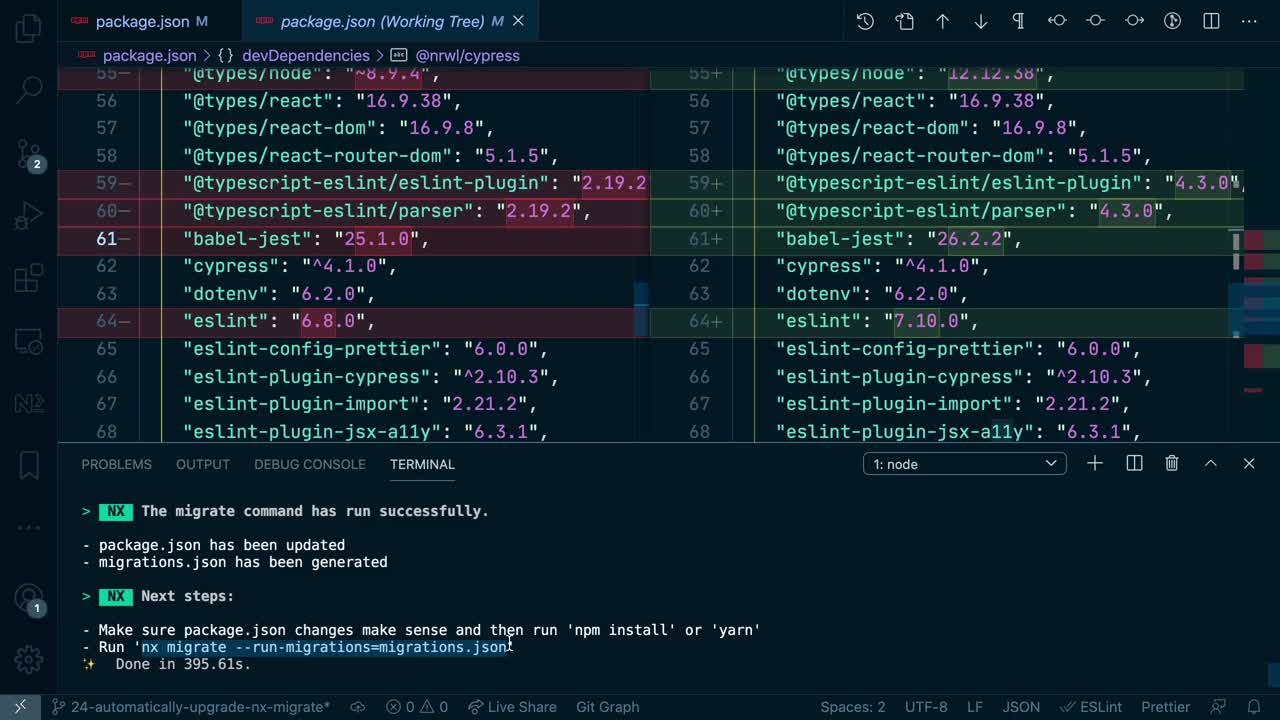Open the Nx Console sidebar view
The height and width of the screenshot is (720, 1280).
point(28,403)
